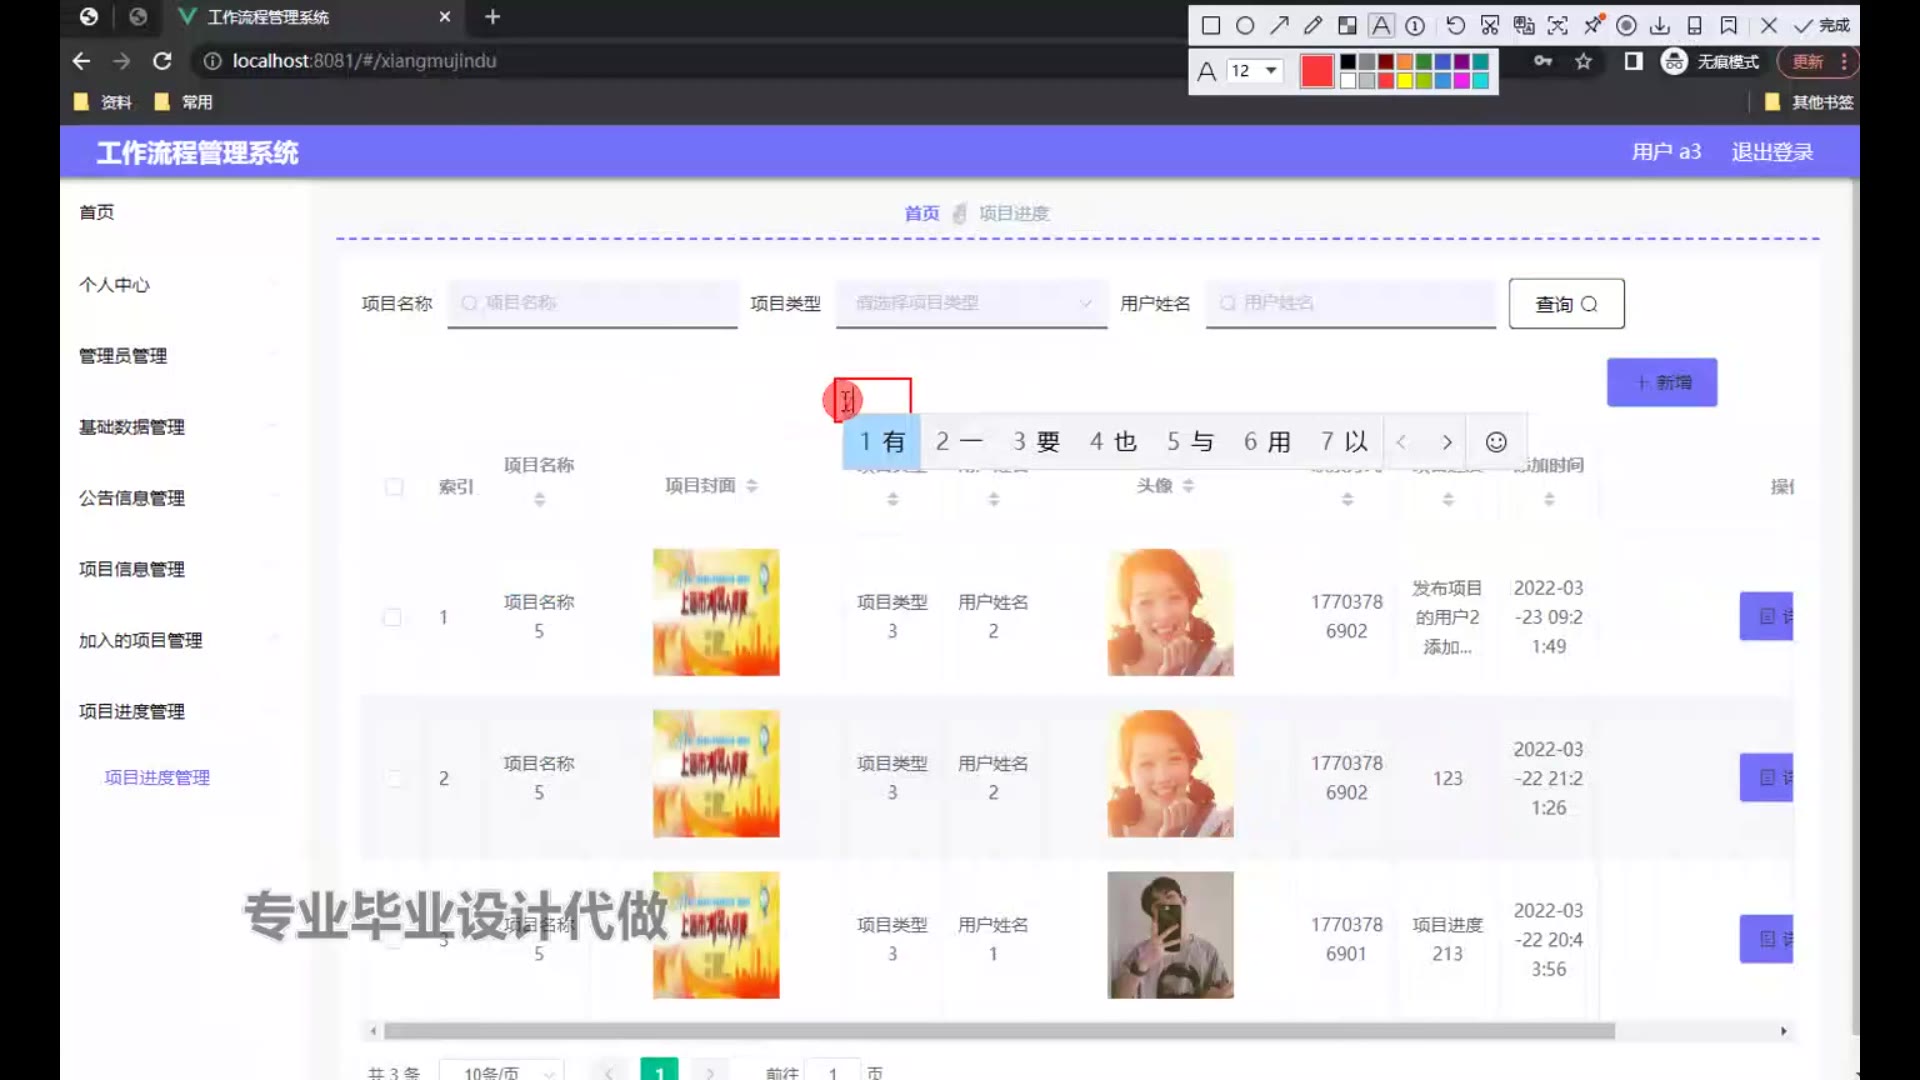Click the undo annotation icon
The width and height of the screenshot is (1920, 1080).
1455,26
